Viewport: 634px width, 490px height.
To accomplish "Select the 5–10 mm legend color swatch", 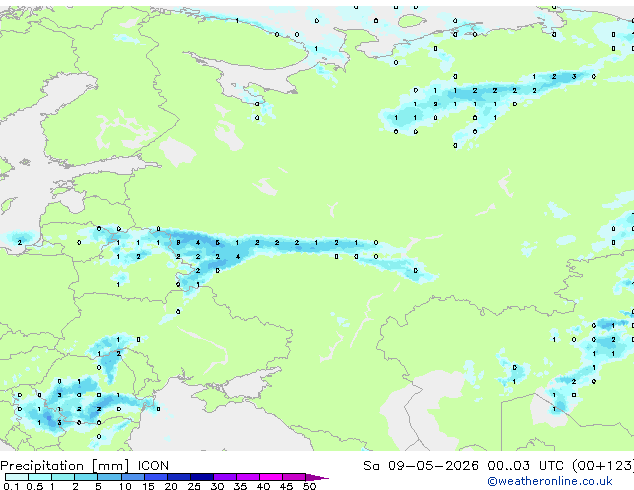I will pos(109,477).
